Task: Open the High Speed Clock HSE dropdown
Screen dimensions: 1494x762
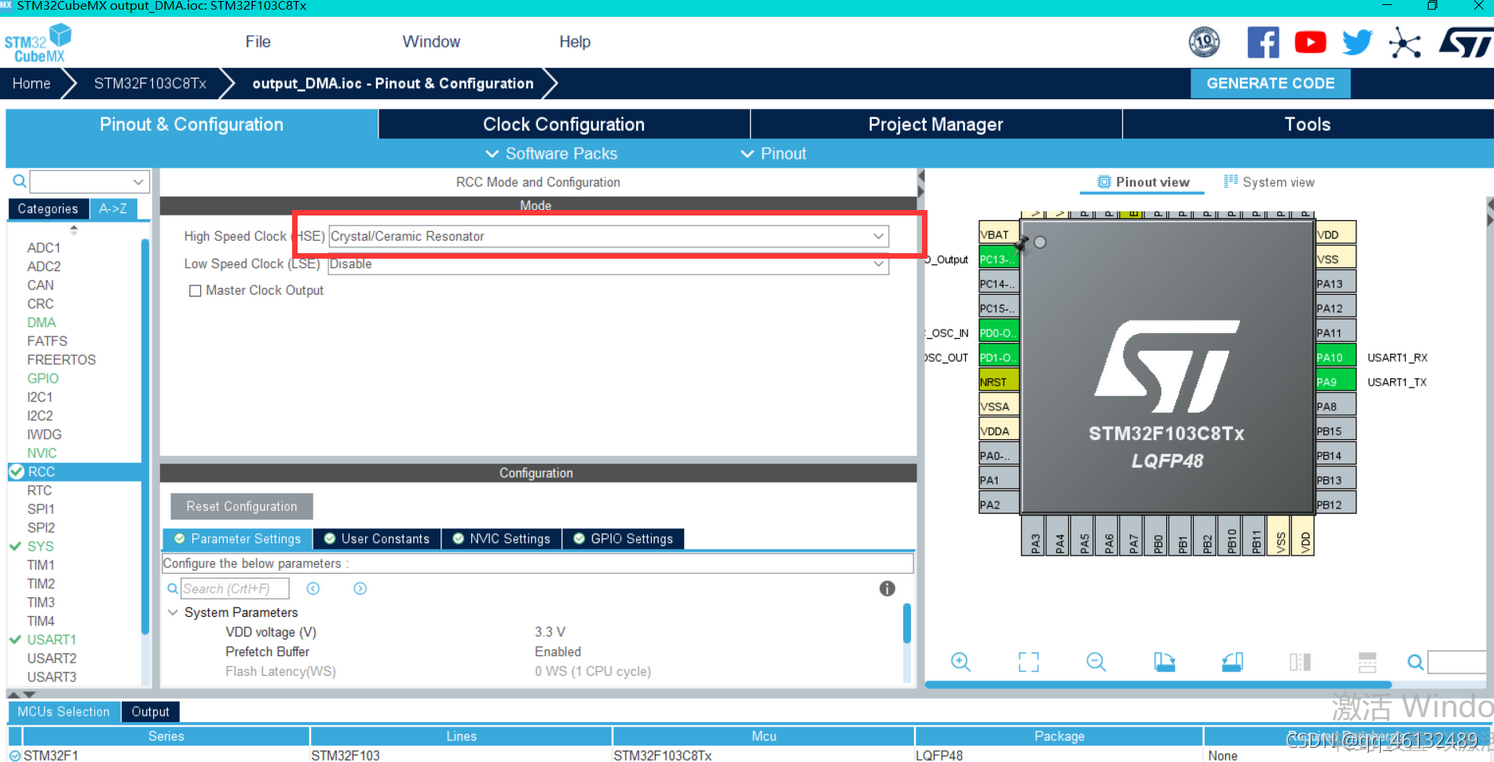Action: click(x=608, y=236)
